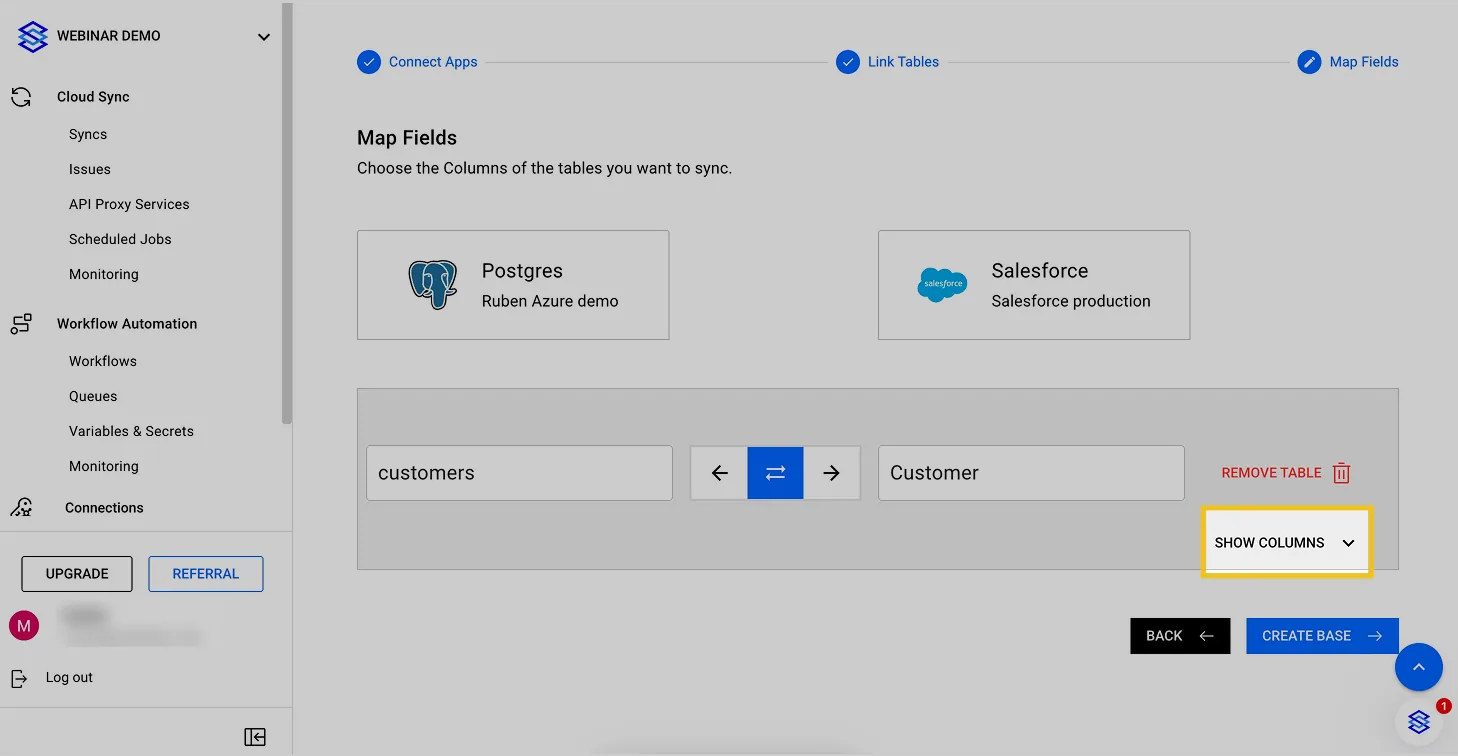1458x756 pixels.
Task: Set sync direction to left arrow
Action: point(719,473)
